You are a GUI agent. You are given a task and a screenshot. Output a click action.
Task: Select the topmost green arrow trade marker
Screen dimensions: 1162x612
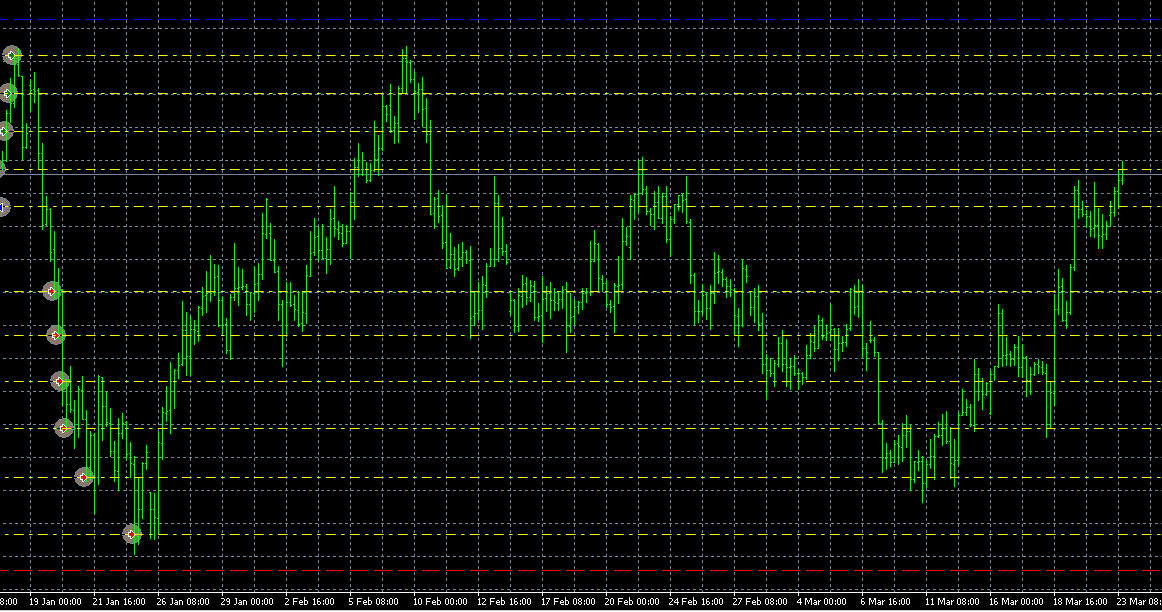coord(11,56)
